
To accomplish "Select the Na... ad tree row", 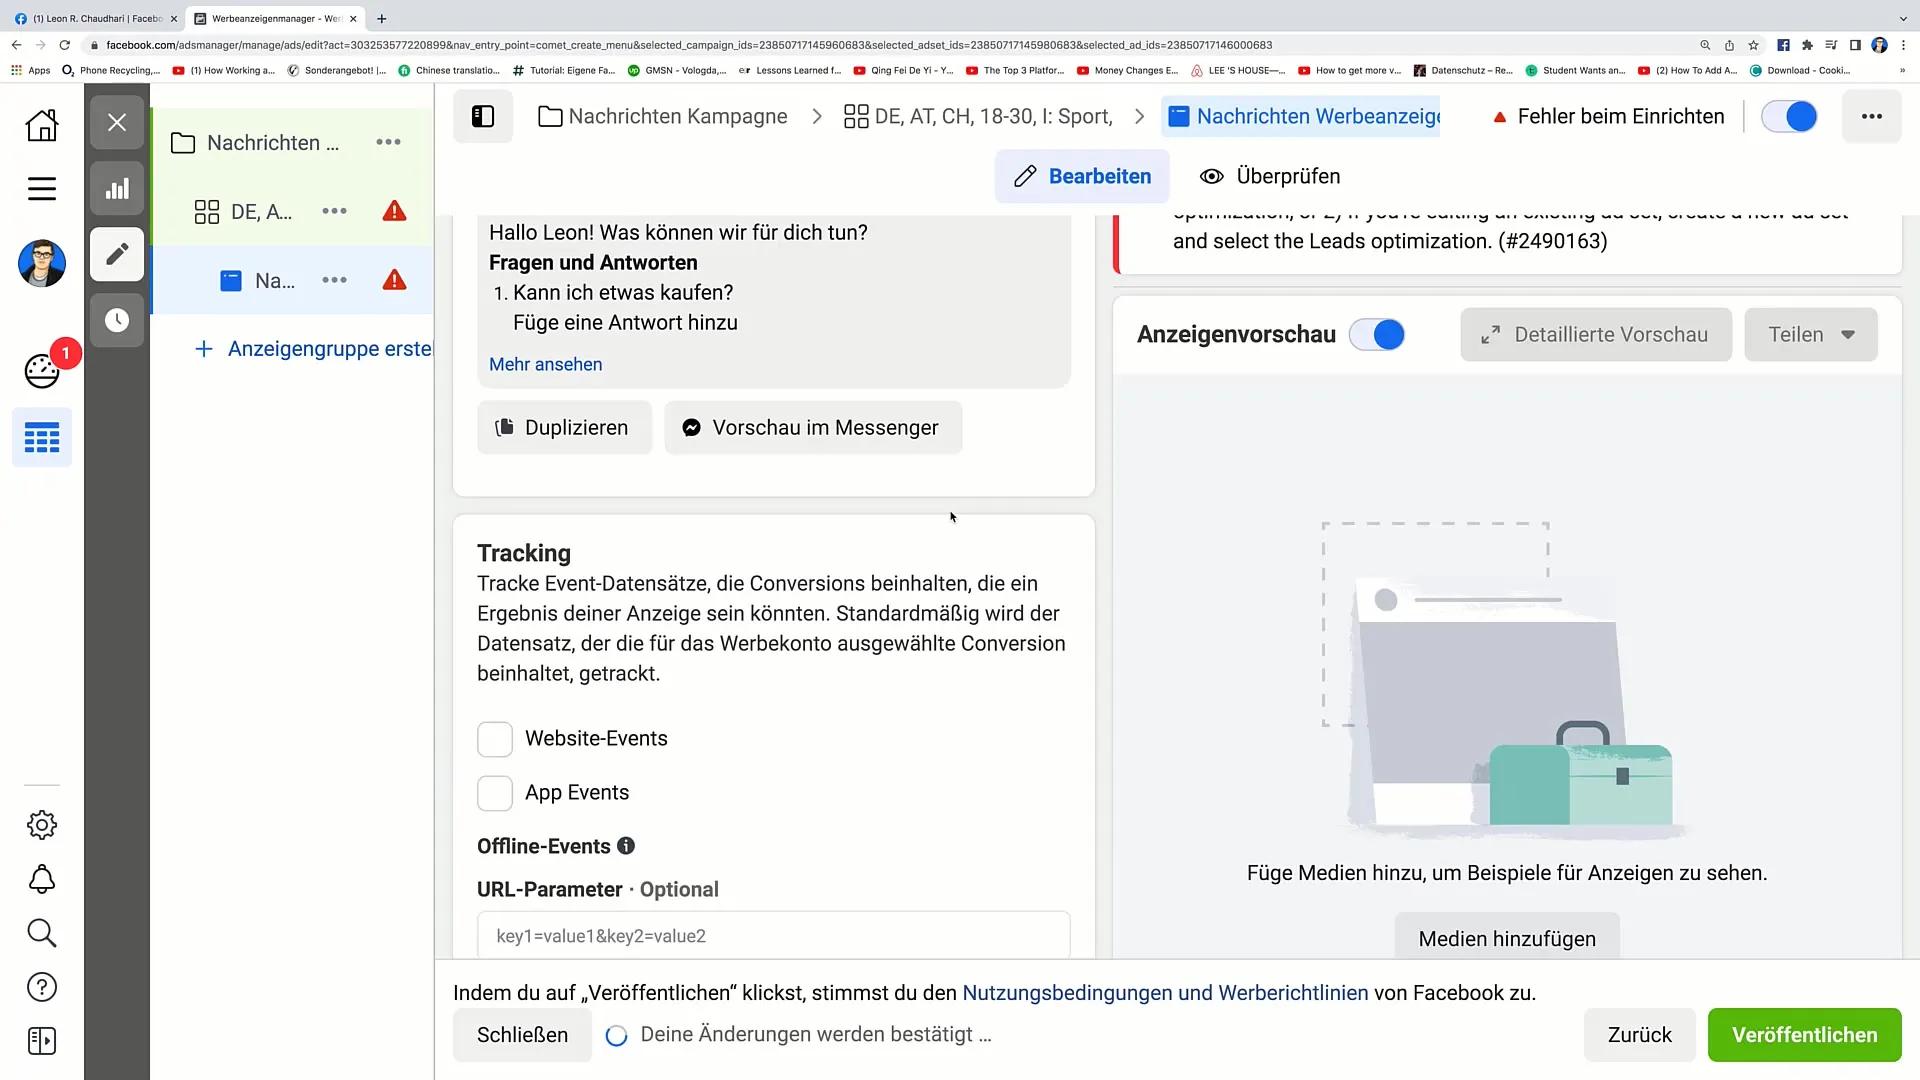I will pyautogui.click(x=292, y=280).
